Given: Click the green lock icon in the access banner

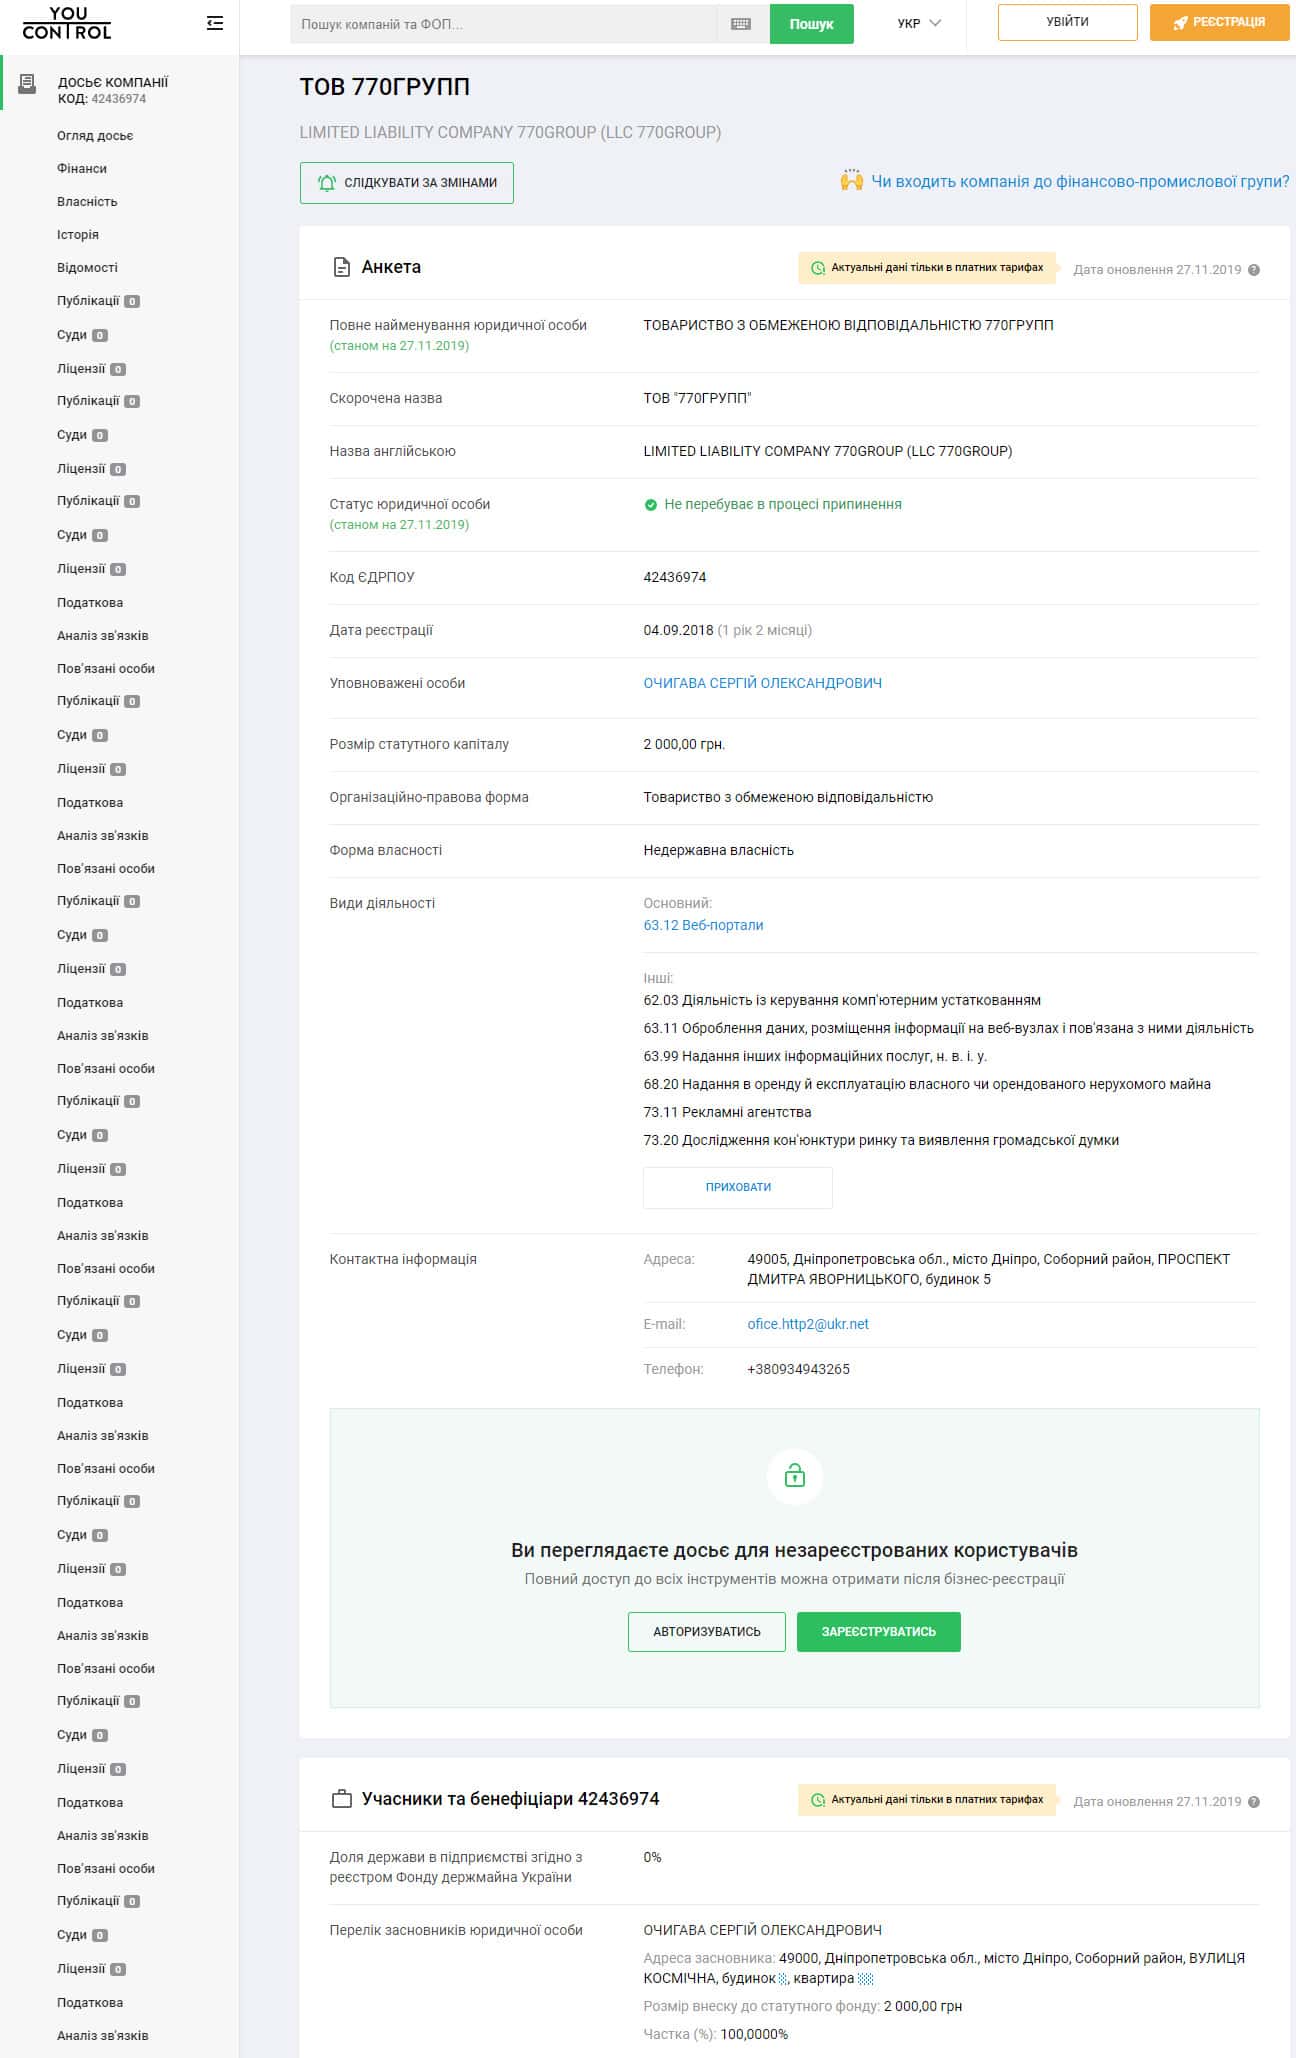Looking at the screenshot, I should 795,1476.
